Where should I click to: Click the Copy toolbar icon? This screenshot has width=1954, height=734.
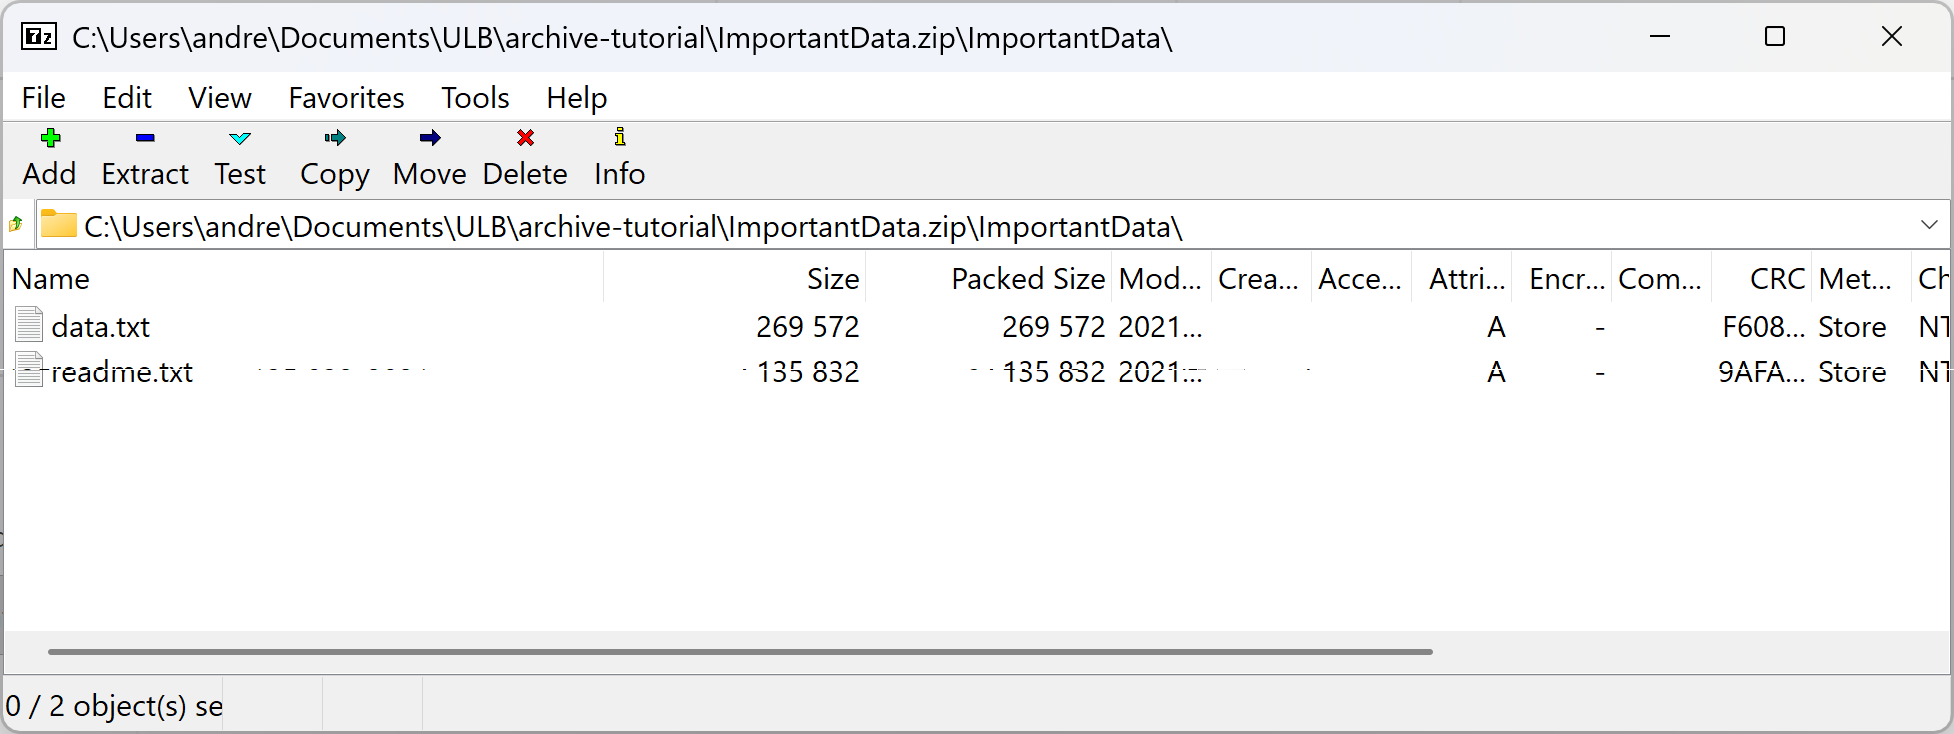pyautogui.click(x=334, y=138)
